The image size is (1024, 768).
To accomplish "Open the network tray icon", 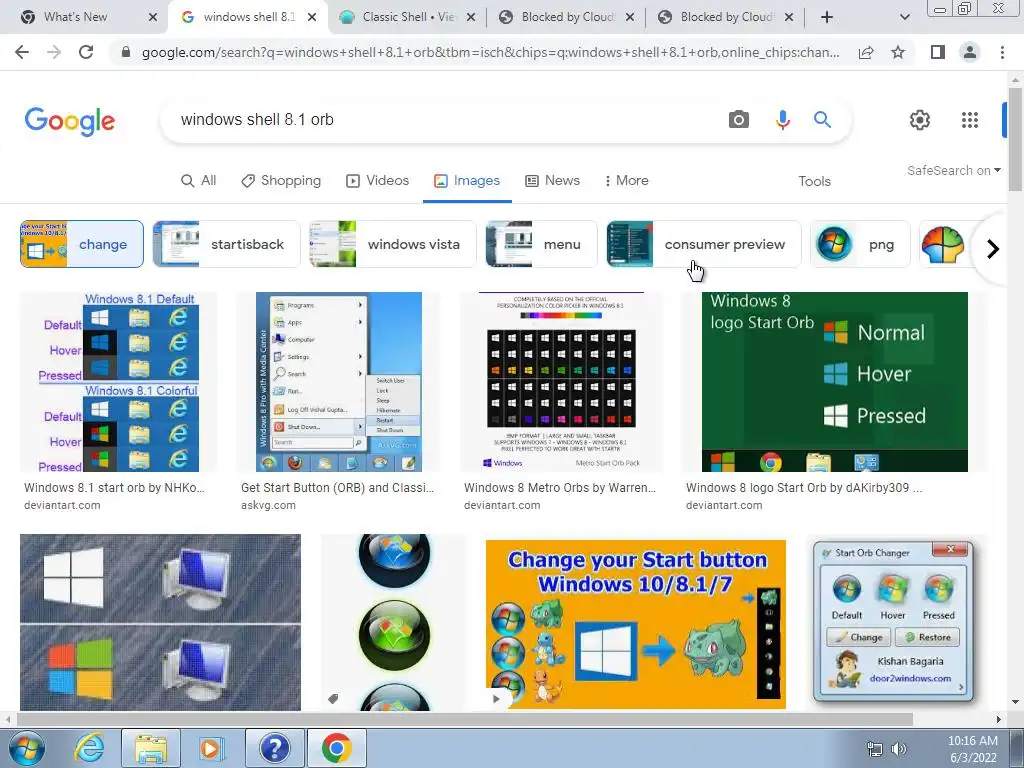I will (874, 749).
